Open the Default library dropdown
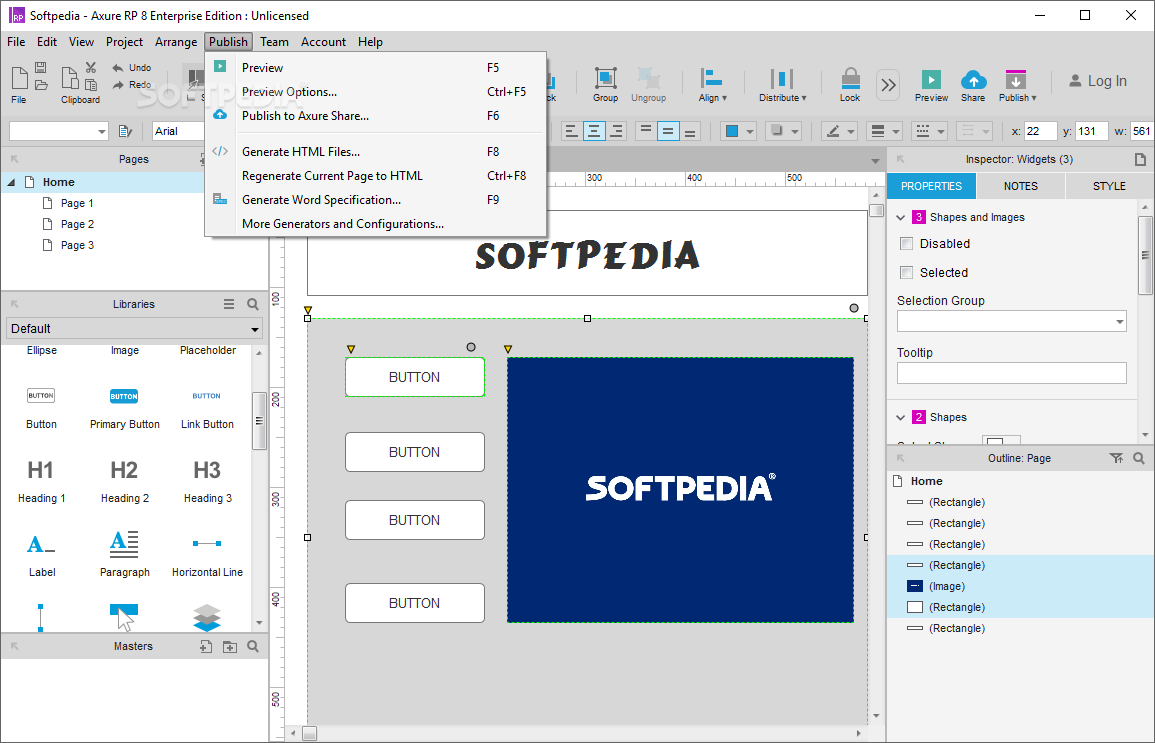Screen dimensions: 1155x743 pos(134,328)
